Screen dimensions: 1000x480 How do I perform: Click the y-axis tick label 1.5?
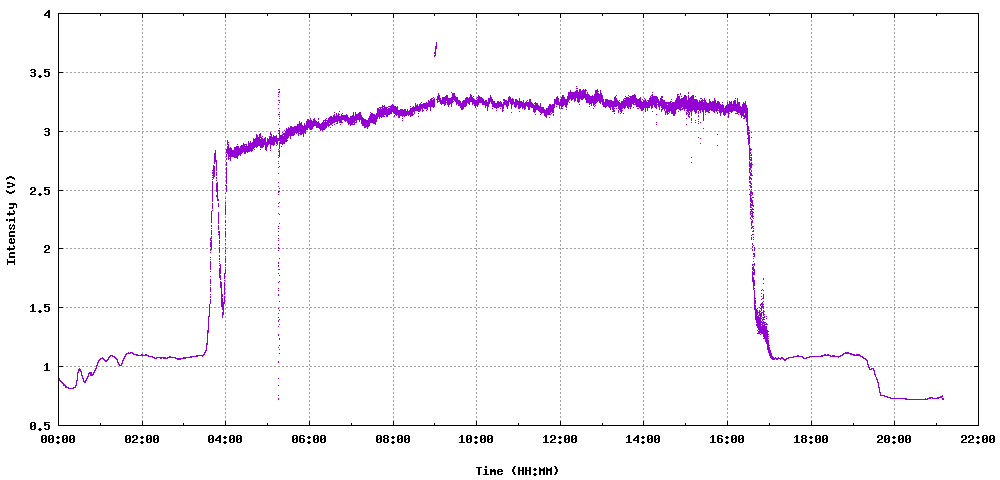pyautogui.click(x=41, y=308)
